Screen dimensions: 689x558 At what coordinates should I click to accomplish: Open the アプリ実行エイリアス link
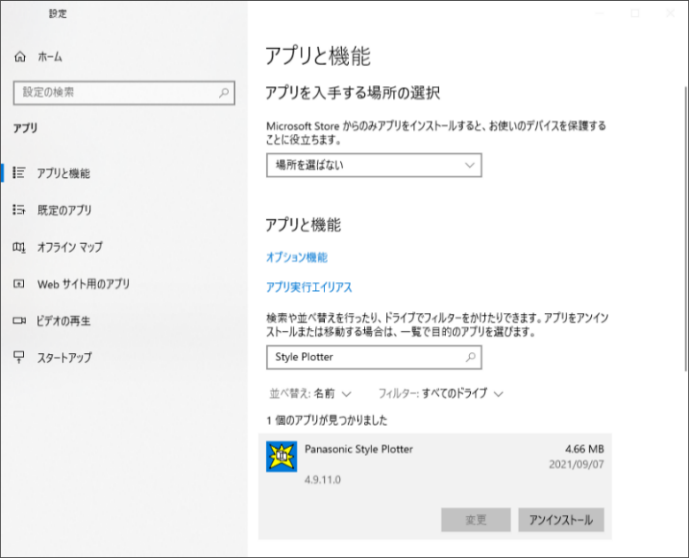point(309,287)
